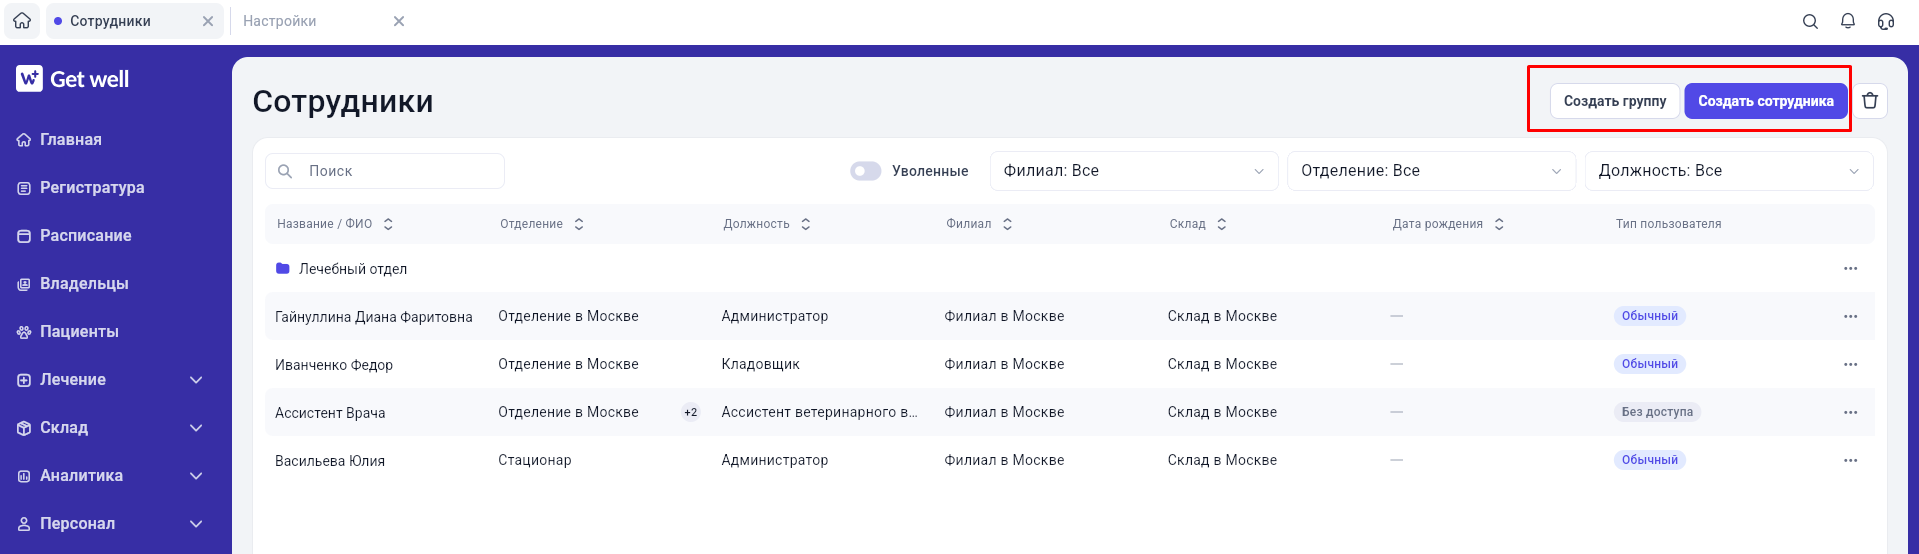Viewport: 1919px width, 554px height.
Task: Open the Филиал: Все dropdown
Action: point(1134,171)
